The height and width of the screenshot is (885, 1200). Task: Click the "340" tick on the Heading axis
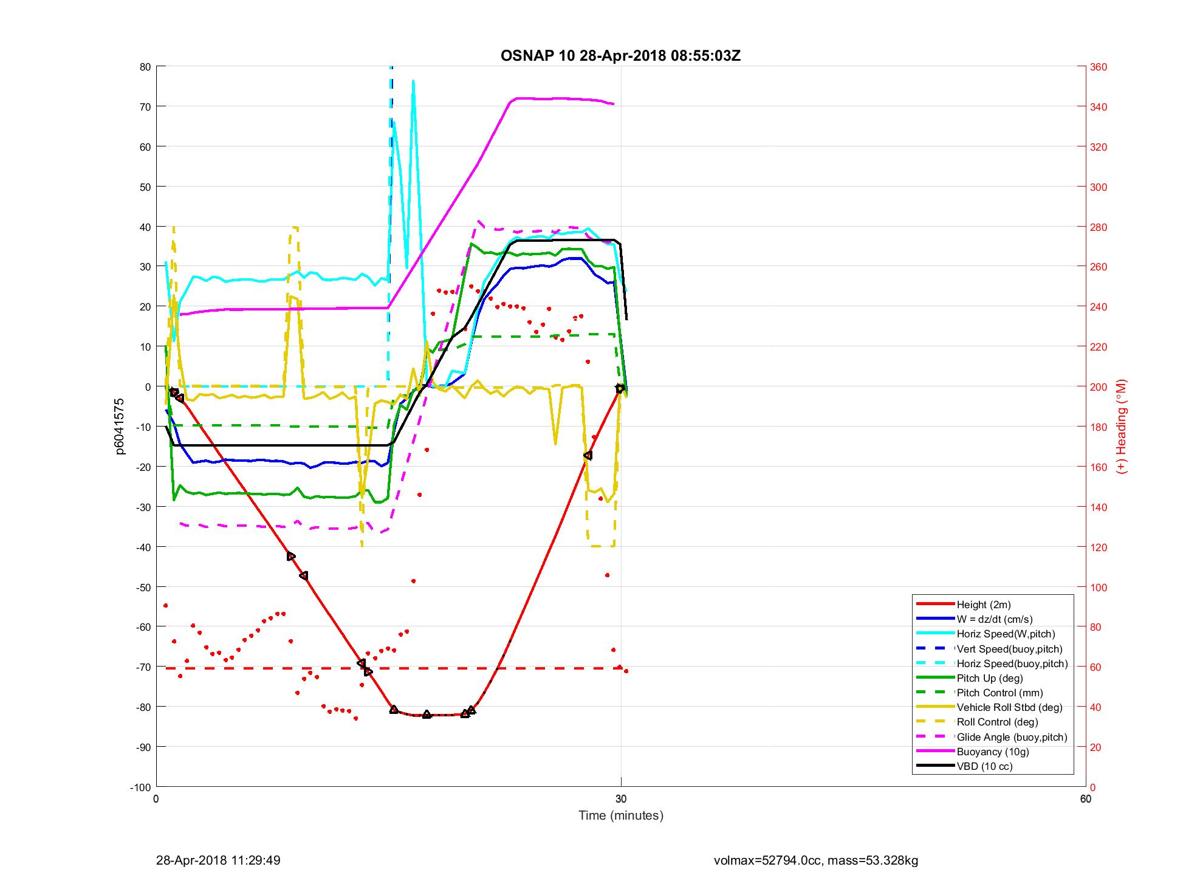click(1100, 107)
